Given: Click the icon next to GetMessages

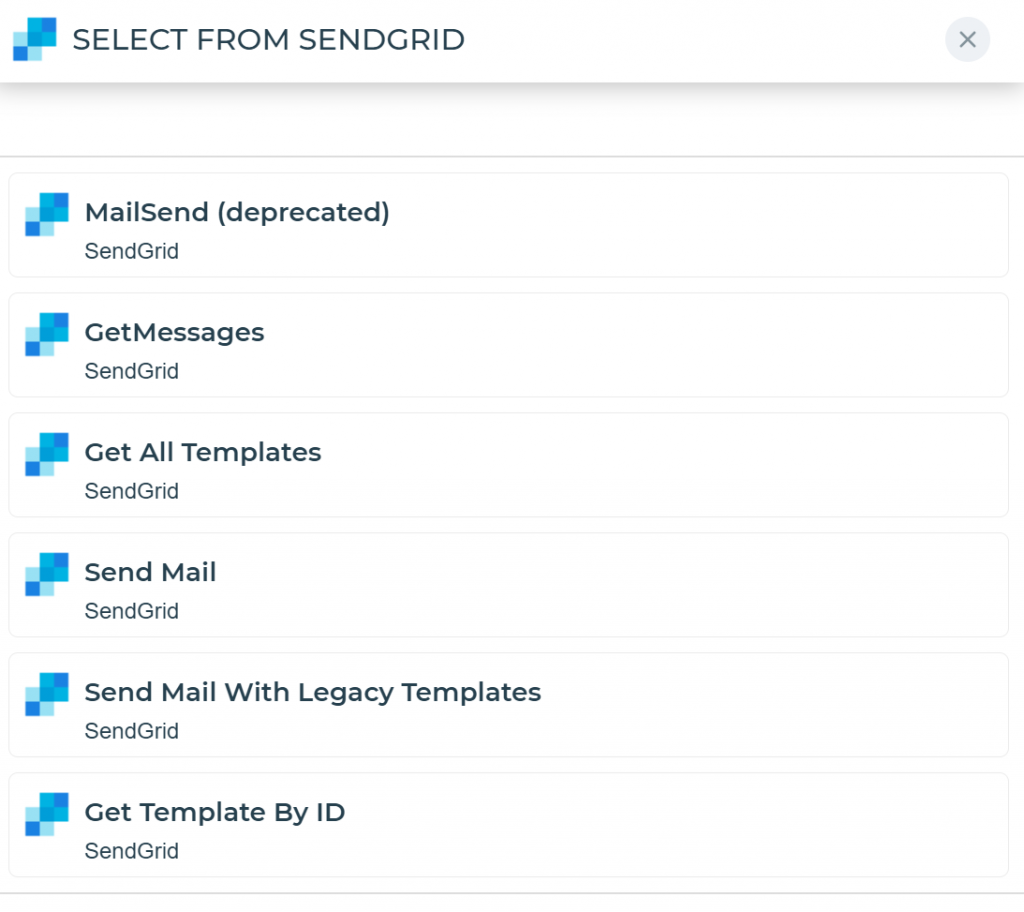Looking at the screenshot, I should (x=47, y=334).
